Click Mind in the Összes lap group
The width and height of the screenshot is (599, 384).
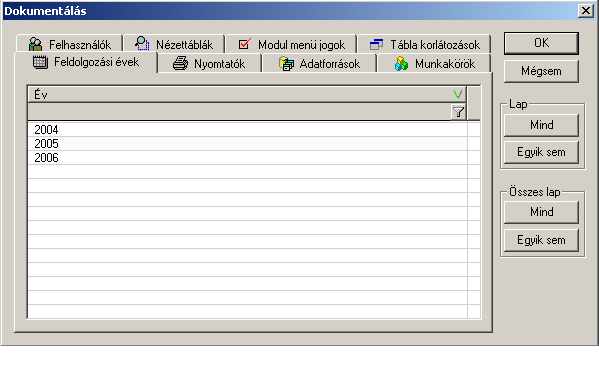pos(541,212)
